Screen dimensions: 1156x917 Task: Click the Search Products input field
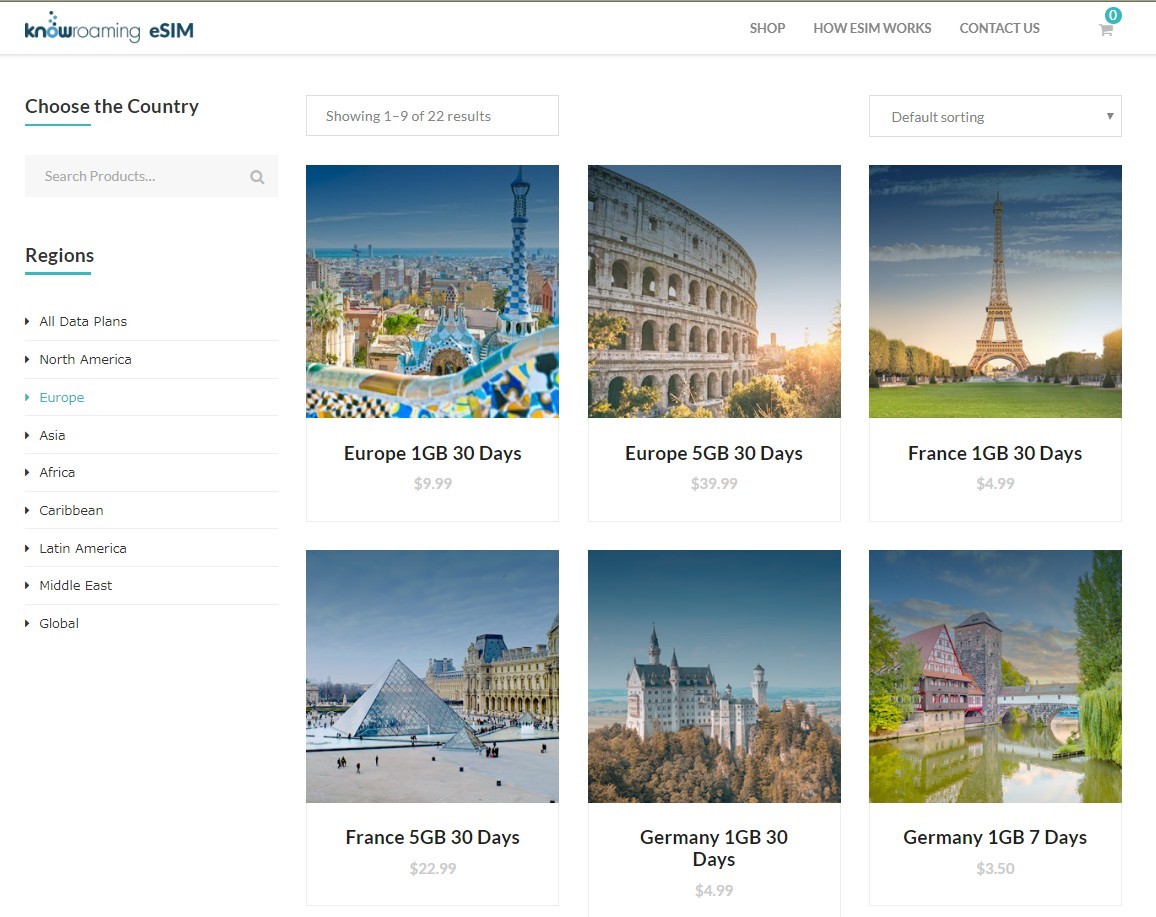140,176
